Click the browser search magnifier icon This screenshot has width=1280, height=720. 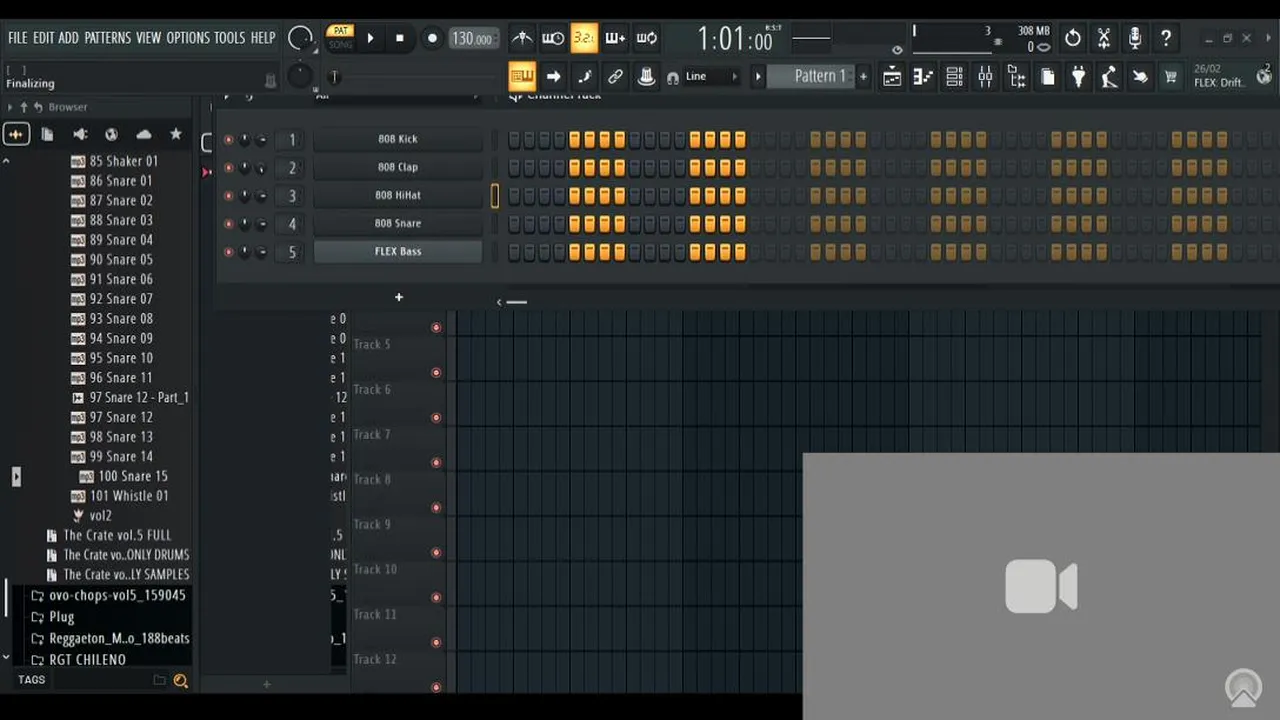[x=181, y=680]
